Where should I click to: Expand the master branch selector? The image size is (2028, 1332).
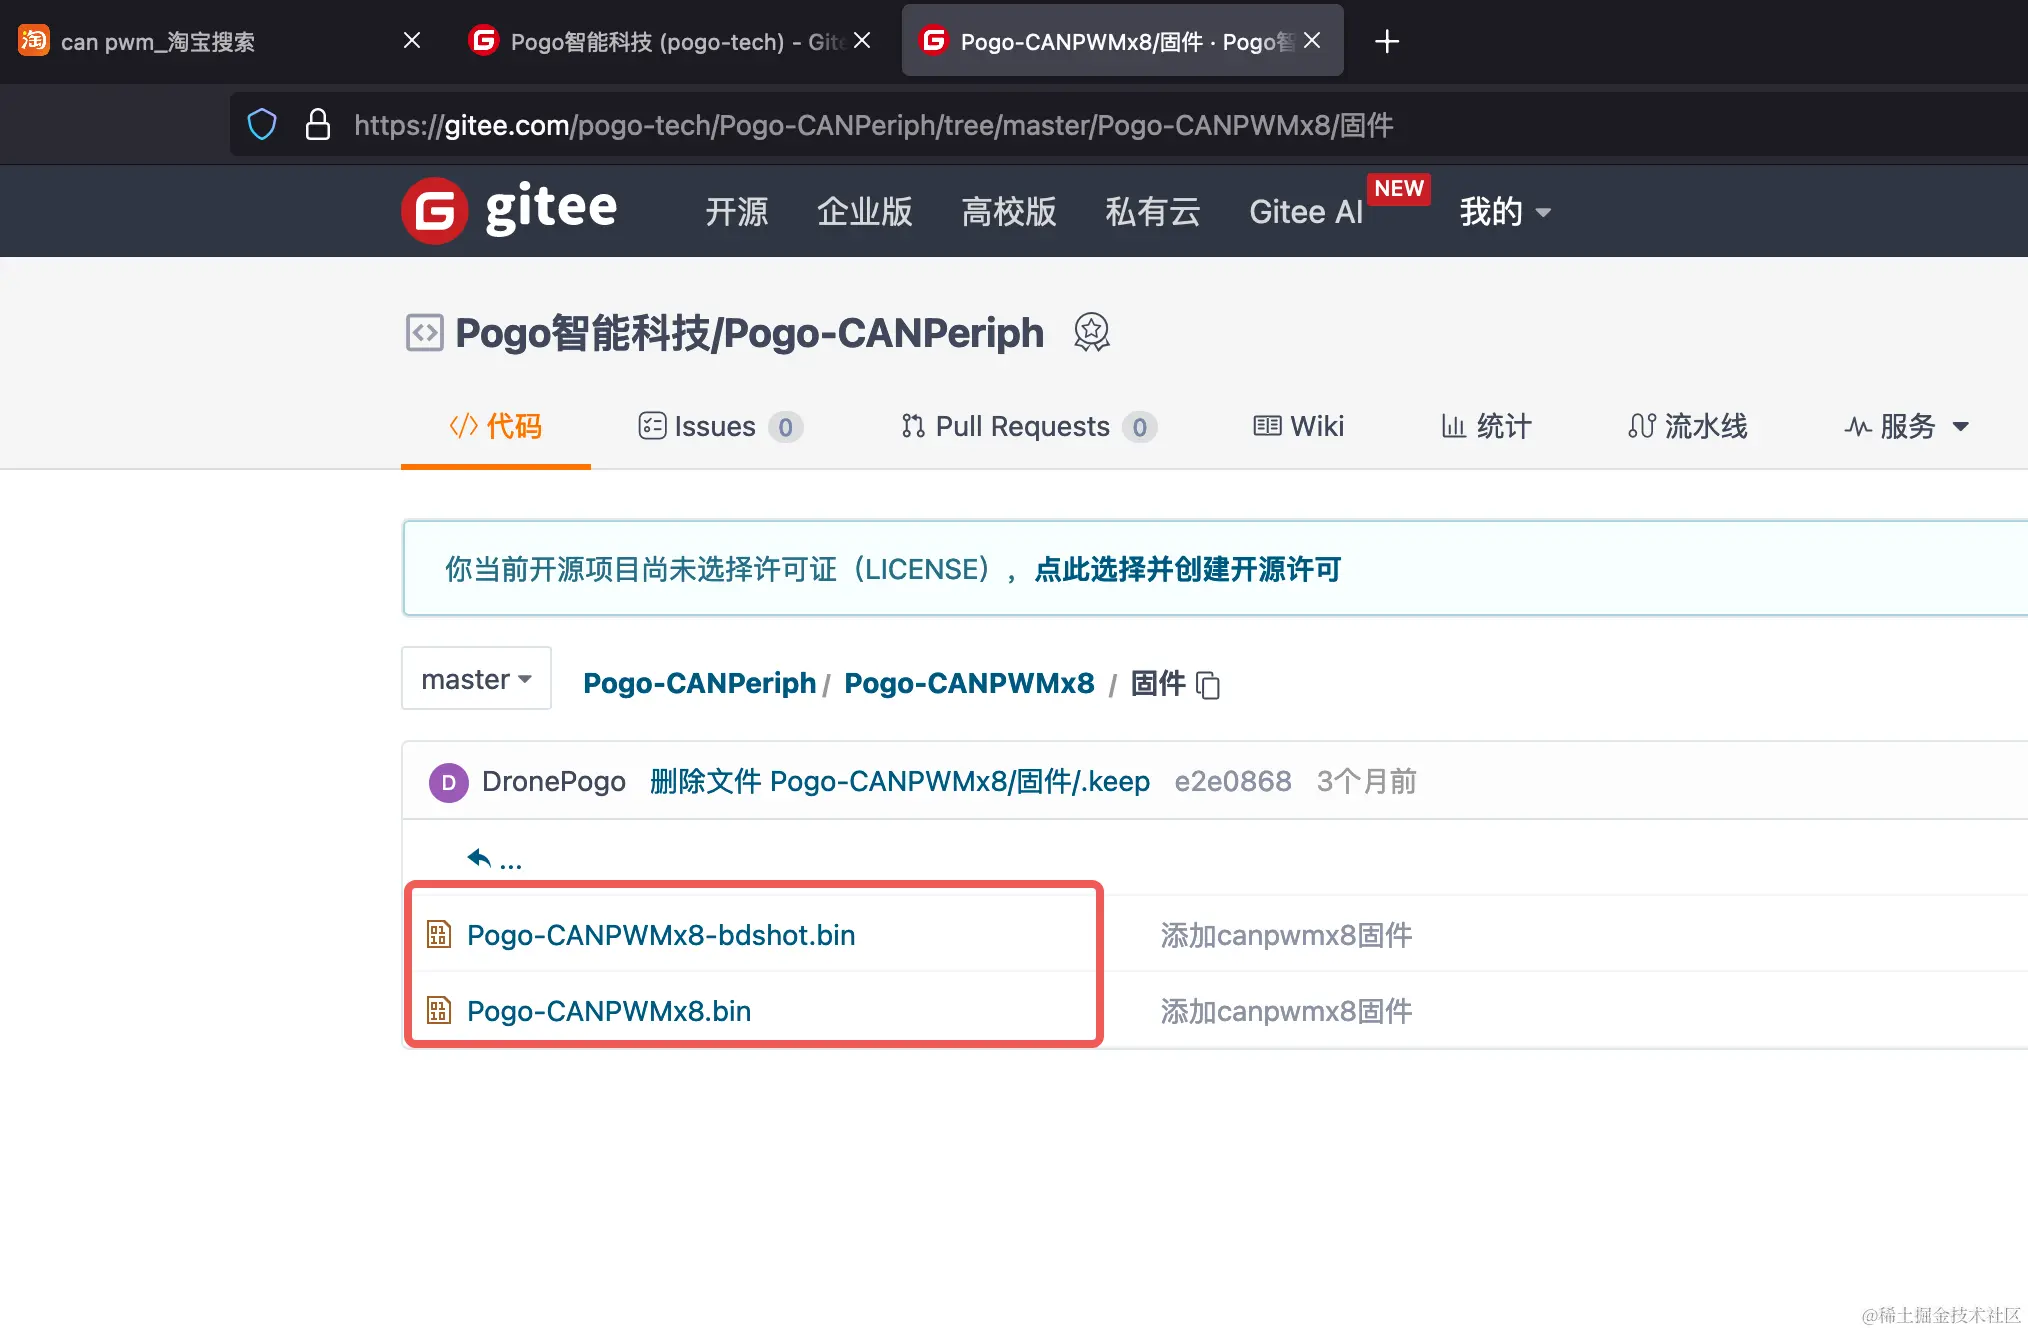click(475, 678)
